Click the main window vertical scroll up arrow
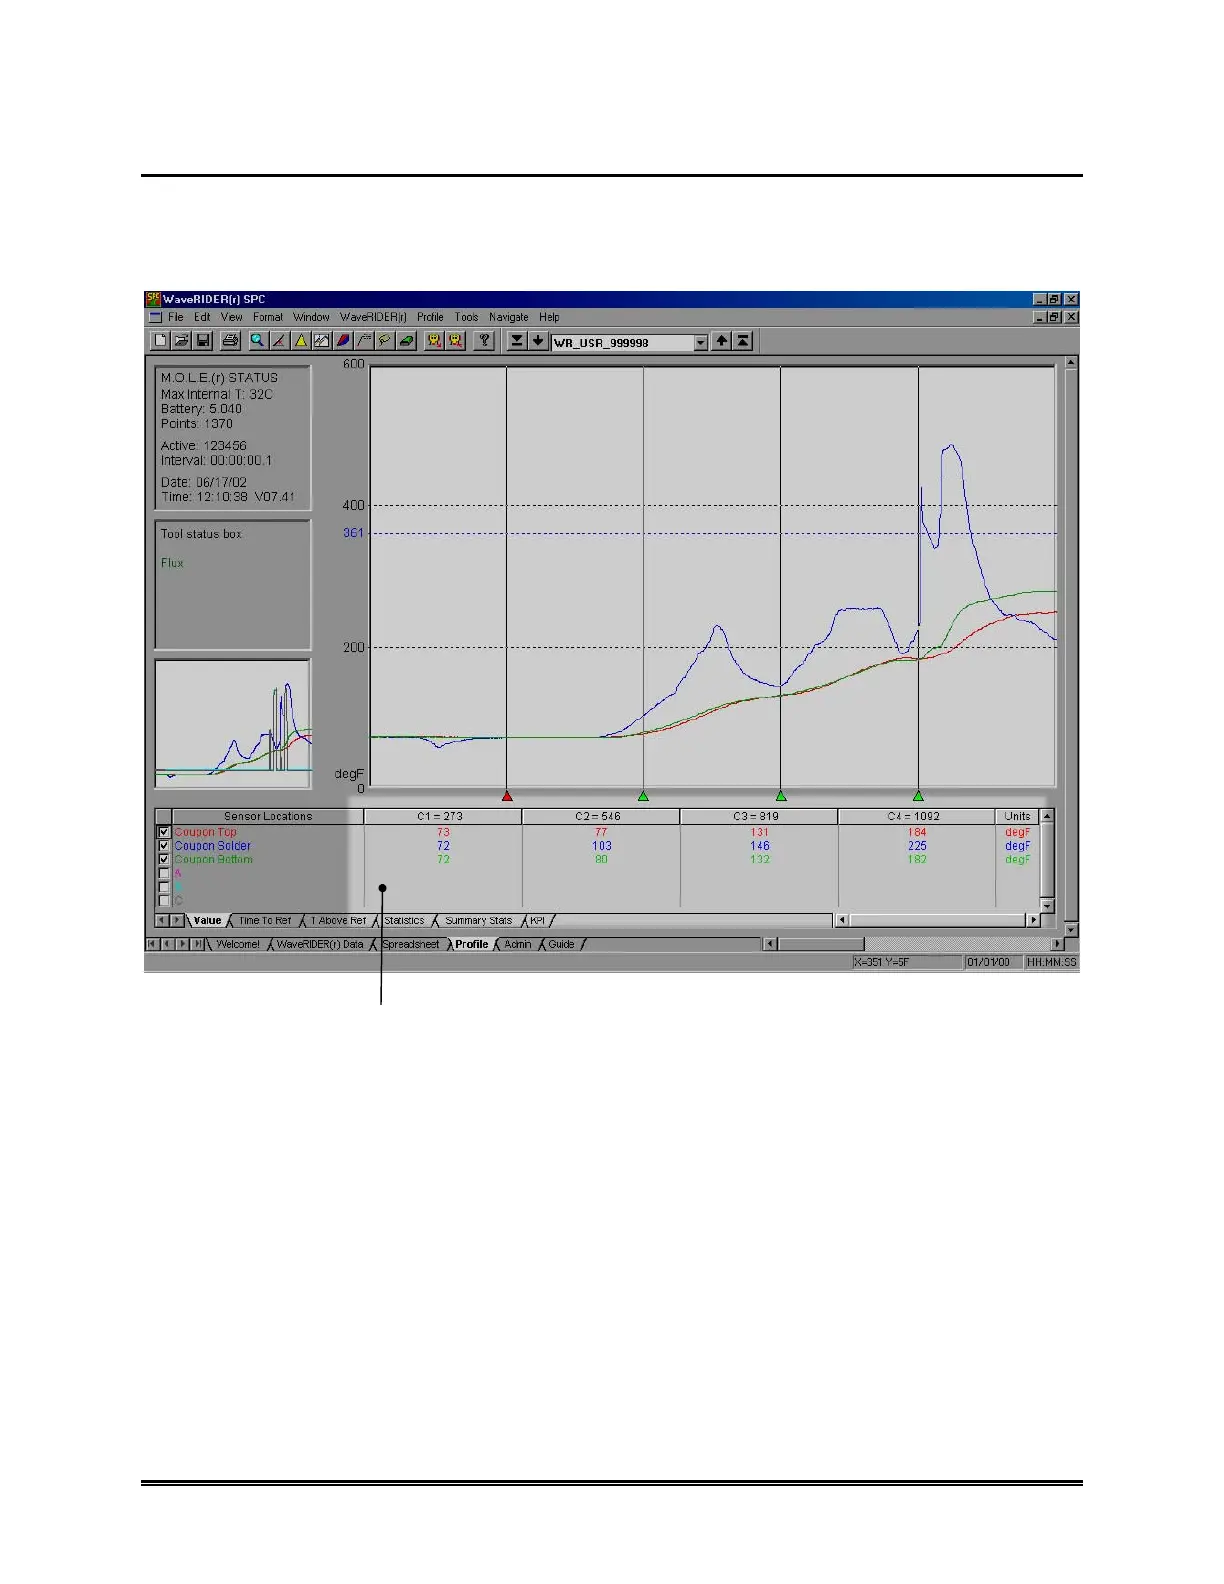The width and height of the screenshot is (1224, 1584). click(x=1071, y=363)
